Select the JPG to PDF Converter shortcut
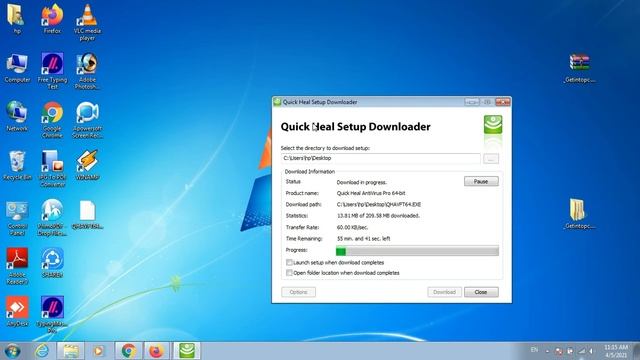 click(x=52, y=168)
